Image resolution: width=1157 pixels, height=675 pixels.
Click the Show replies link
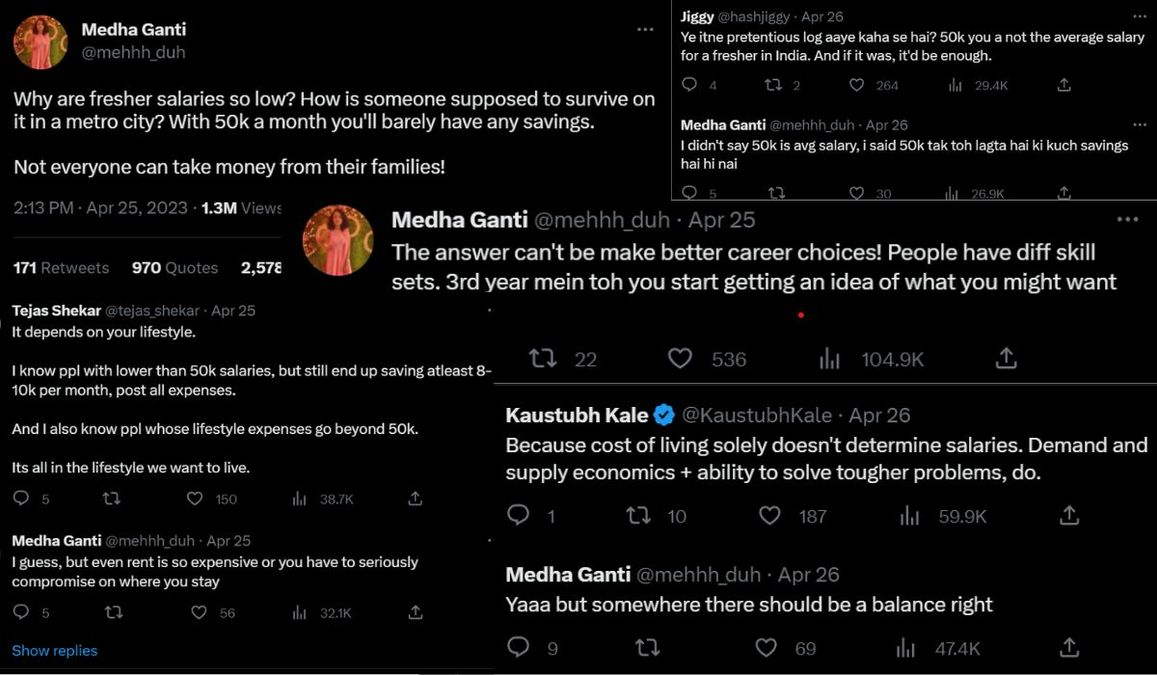tap(54, 650)
